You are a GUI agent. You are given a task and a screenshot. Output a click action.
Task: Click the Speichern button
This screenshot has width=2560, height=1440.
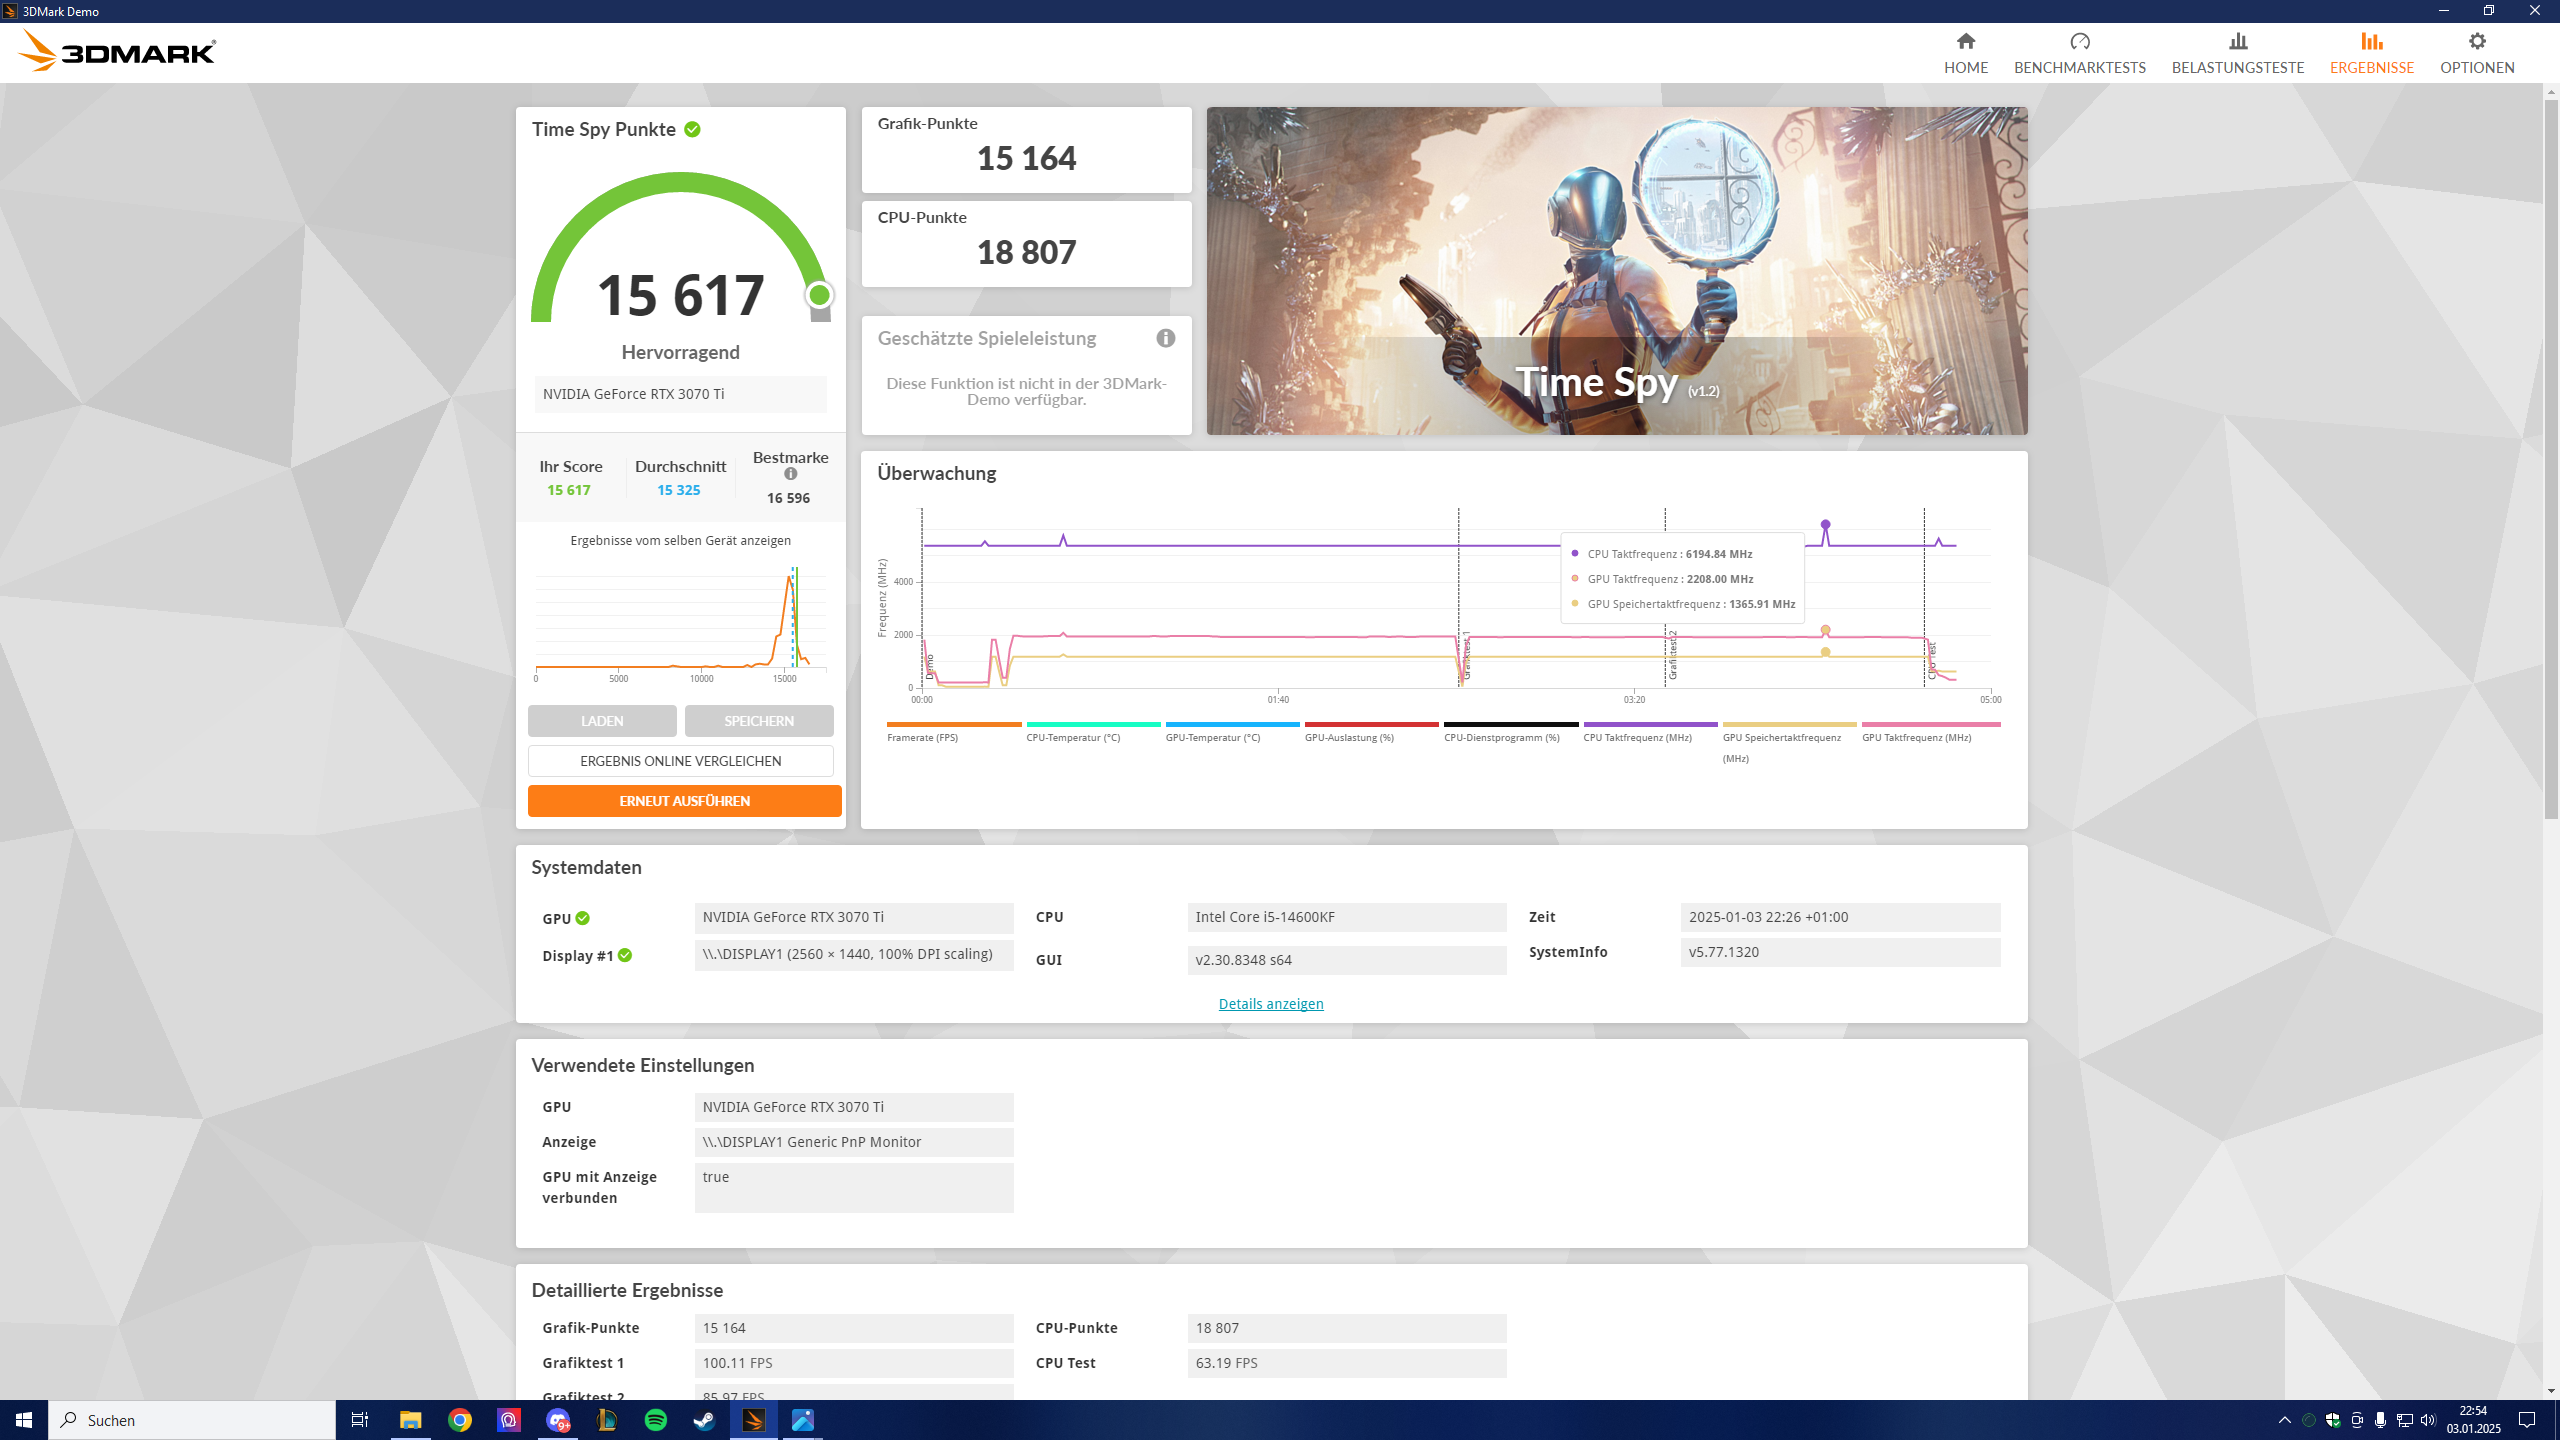click(758, 721)
